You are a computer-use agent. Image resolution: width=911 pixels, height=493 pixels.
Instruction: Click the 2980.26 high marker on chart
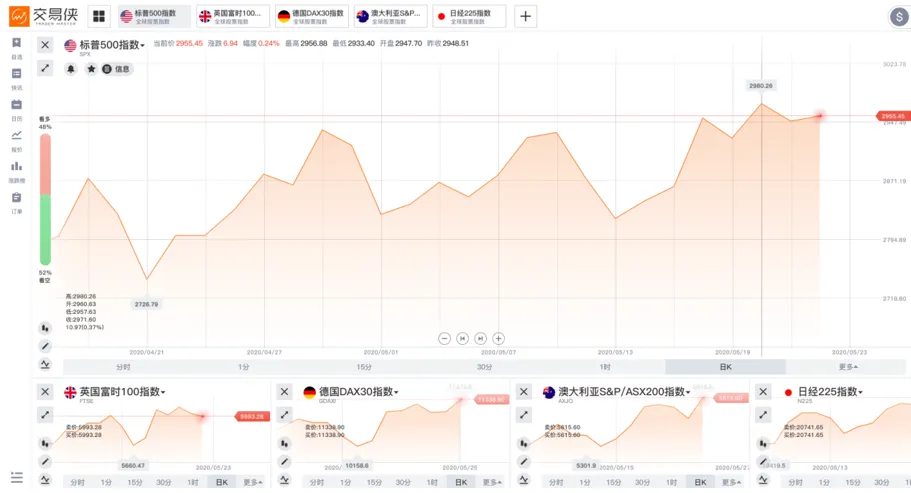761,86
